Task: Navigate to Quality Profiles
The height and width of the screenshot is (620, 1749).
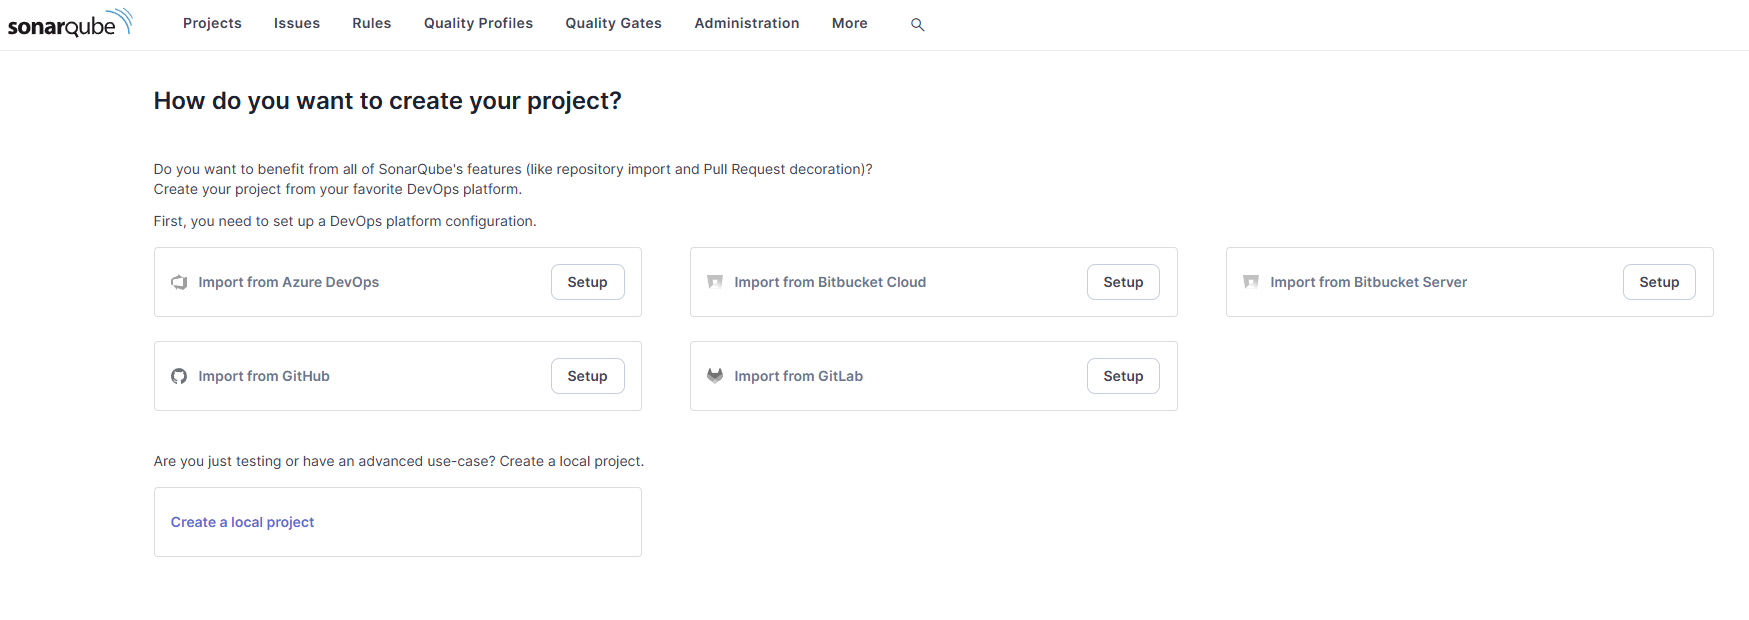Action: [x=478, y=23]
